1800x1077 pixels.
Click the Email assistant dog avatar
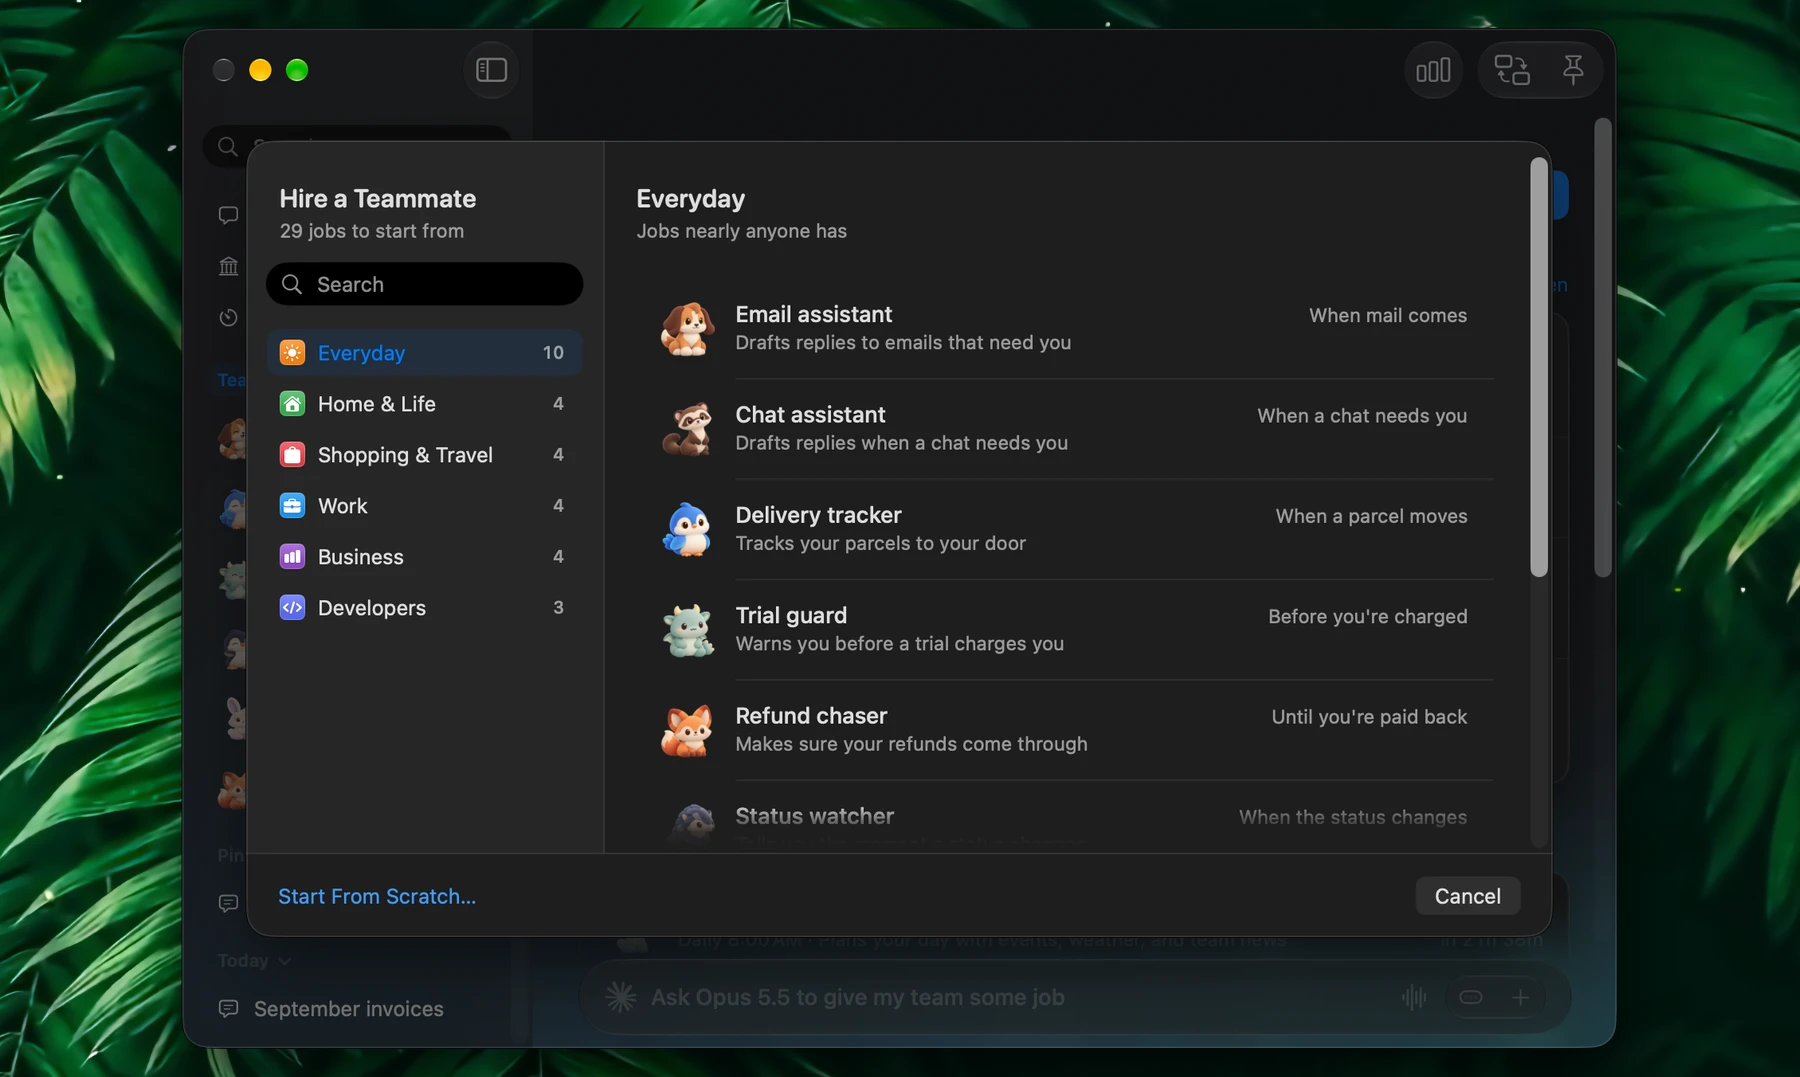pos(687,328)
